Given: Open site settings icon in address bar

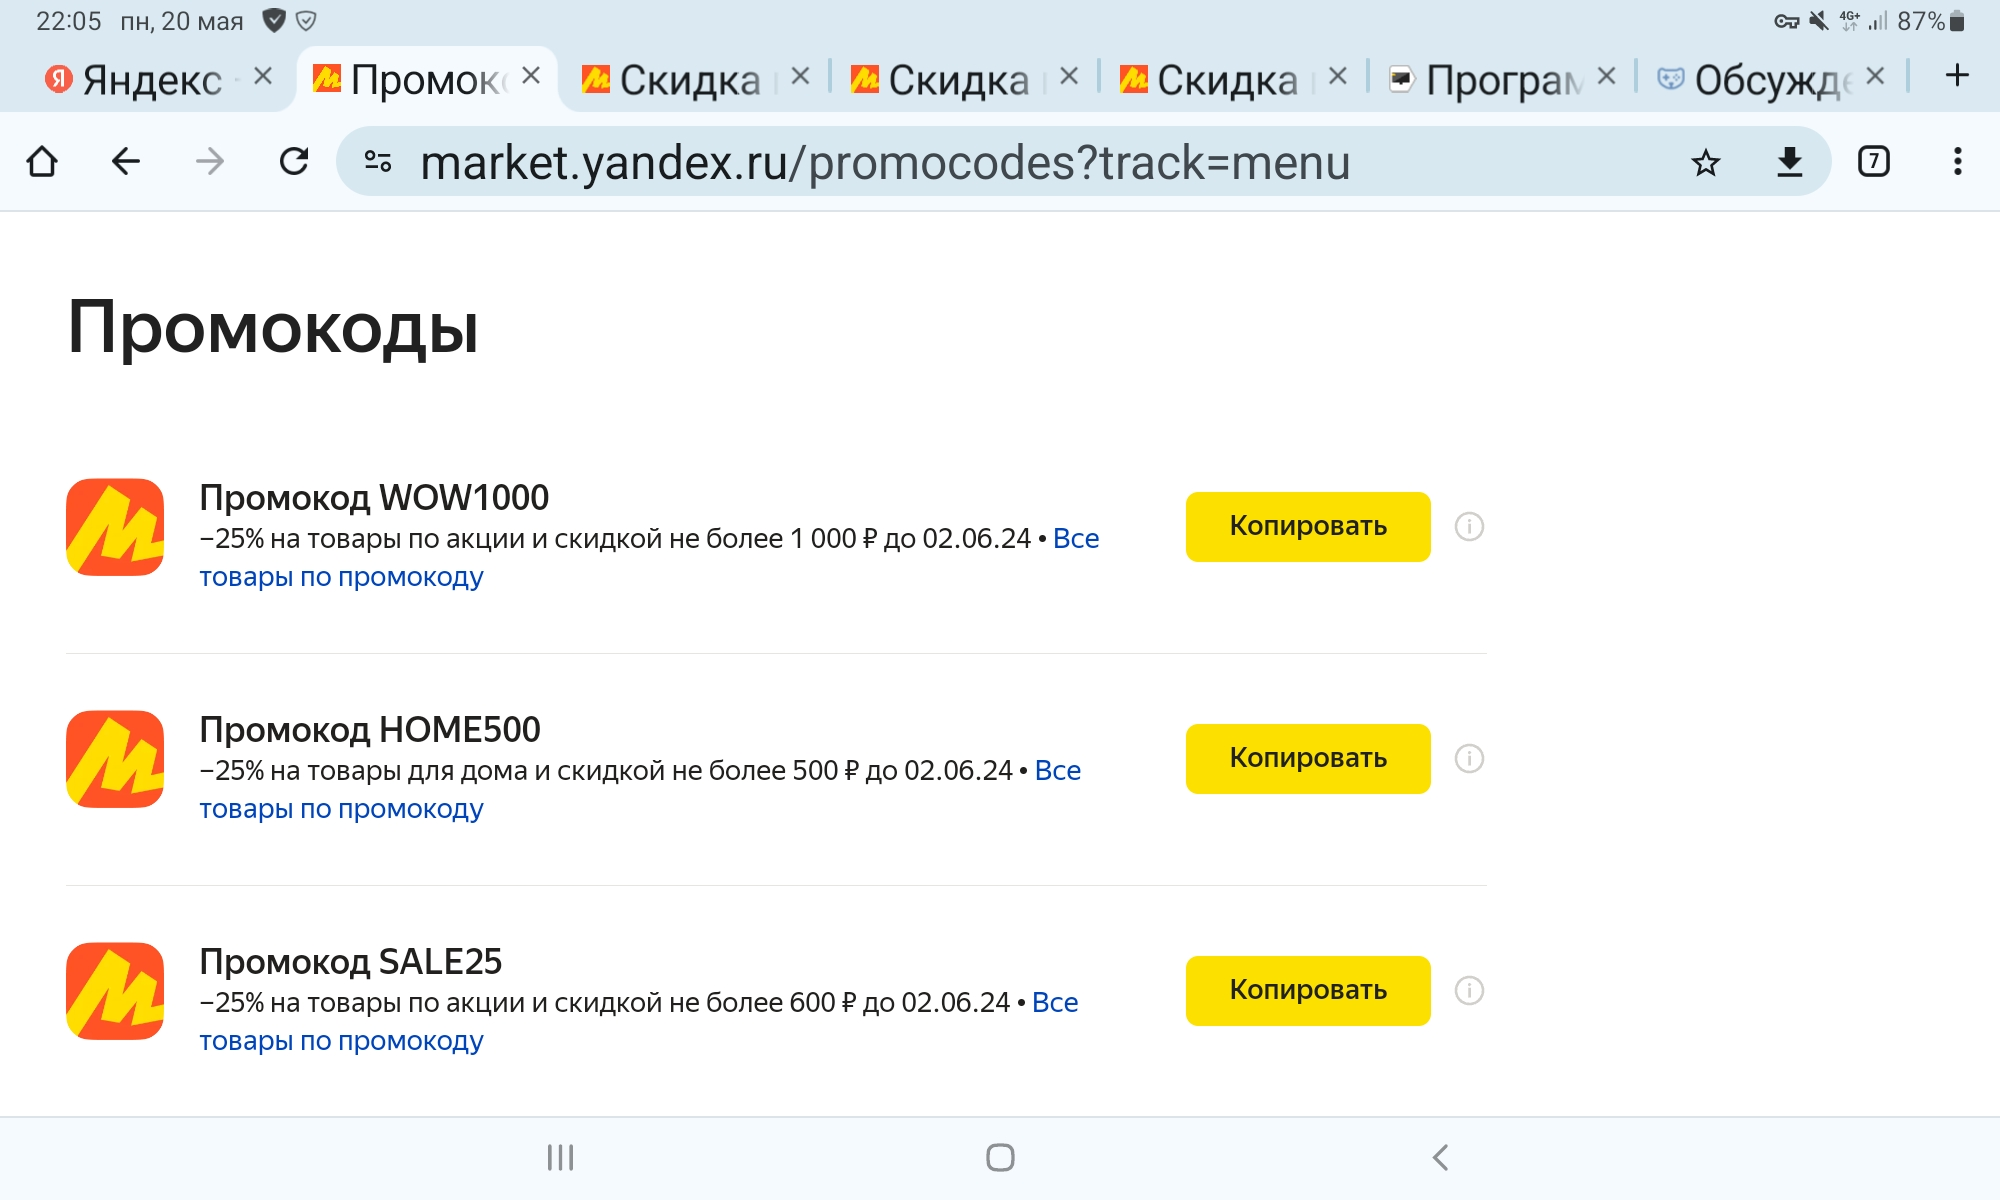Looking at the screenshot, I should [378, 161].
